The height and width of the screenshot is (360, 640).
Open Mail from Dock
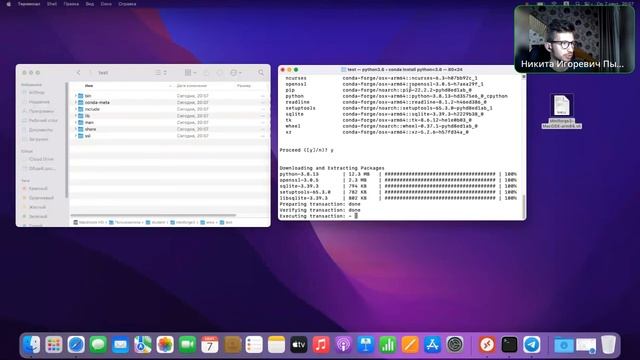coord(120,345)
